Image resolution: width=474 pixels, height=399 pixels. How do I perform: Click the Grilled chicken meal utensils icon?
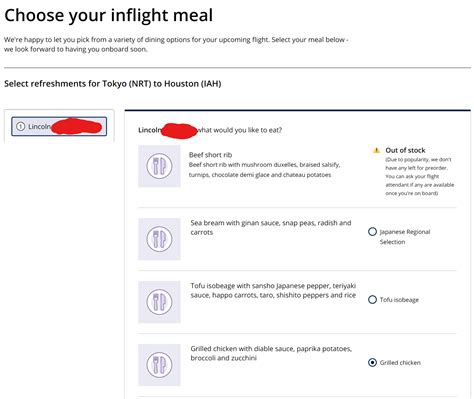click(x=159, y=365)
